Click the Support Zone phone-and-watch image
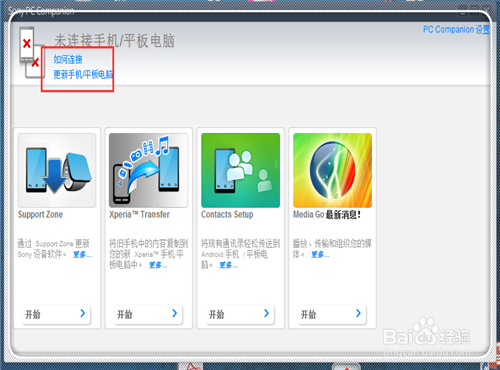 click(x=57, y=170)
